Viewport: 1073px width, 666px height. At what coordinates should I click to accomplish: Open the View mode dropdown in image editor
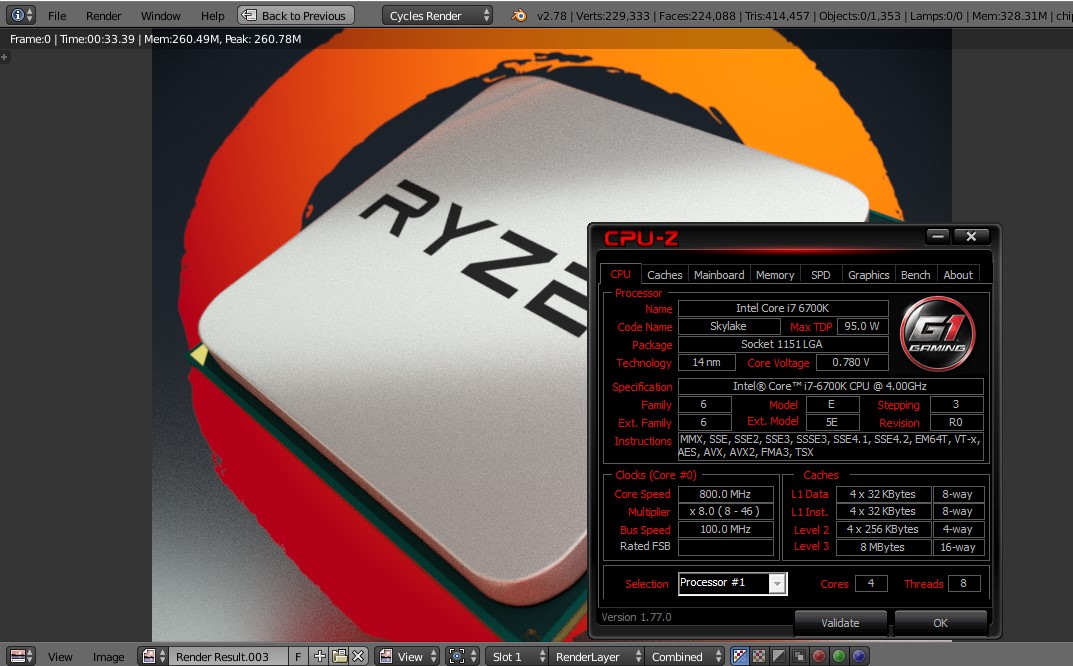[x=409, y=656]
